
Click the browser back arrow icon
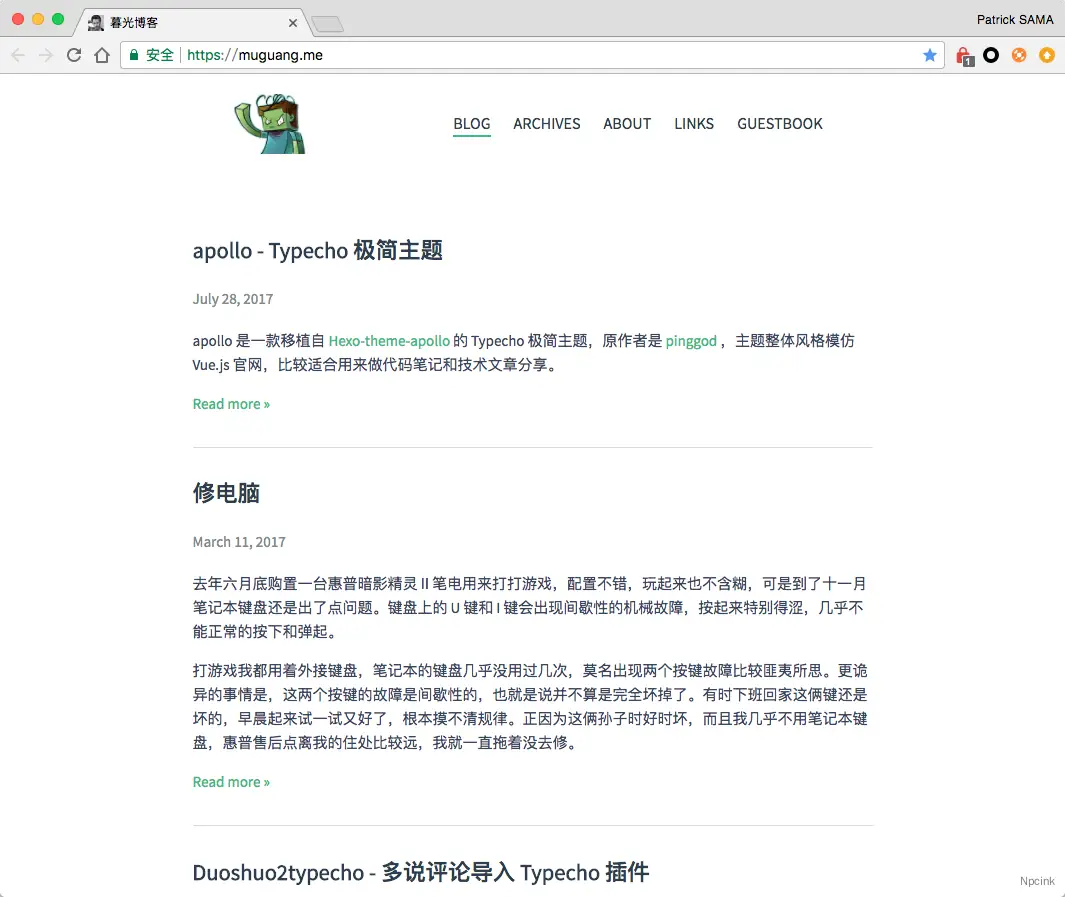click(18, 55)
